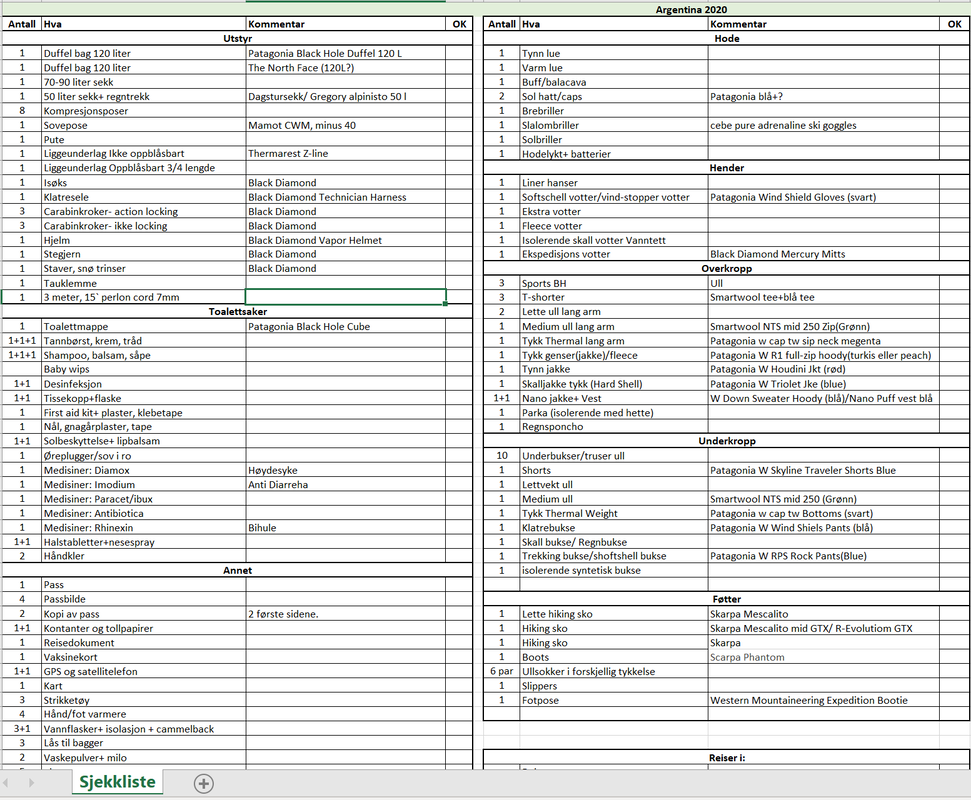Click cebe pure adrenaline ski goggles cell
This screenshot has height=800, width=971.
coord(824,125)
